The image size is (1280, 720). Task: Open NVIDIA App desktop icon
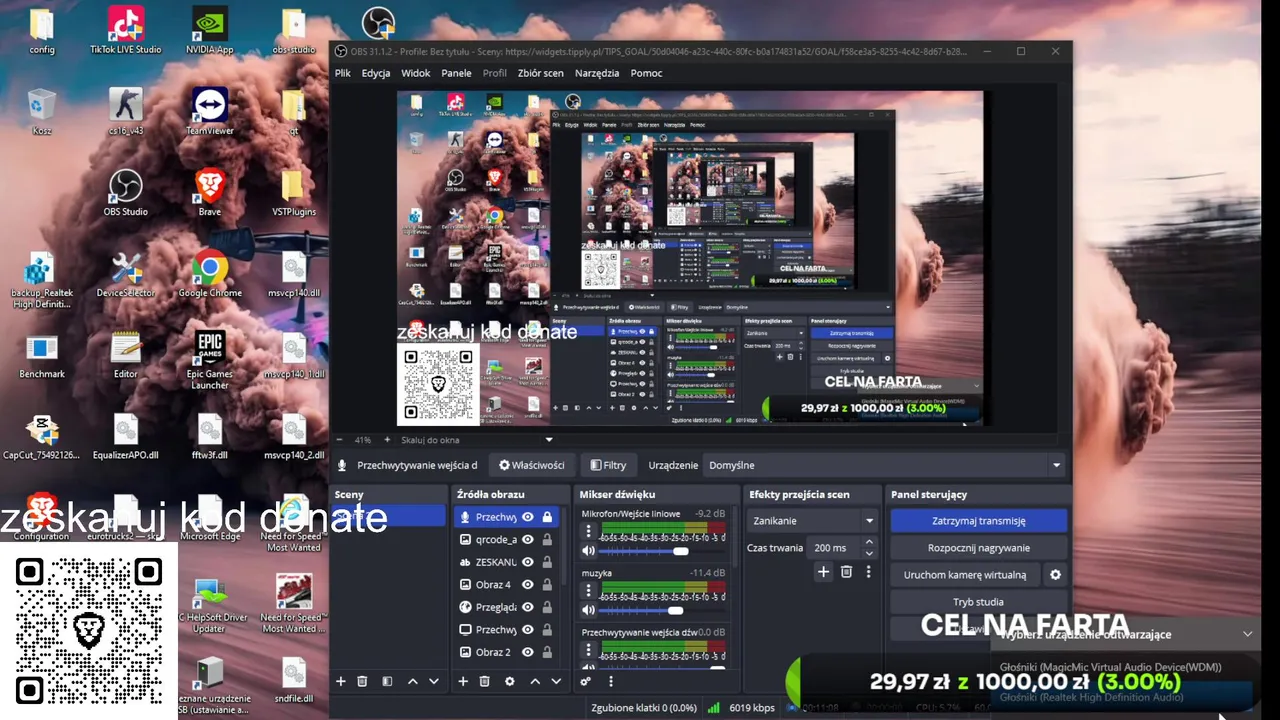[210, 30]
